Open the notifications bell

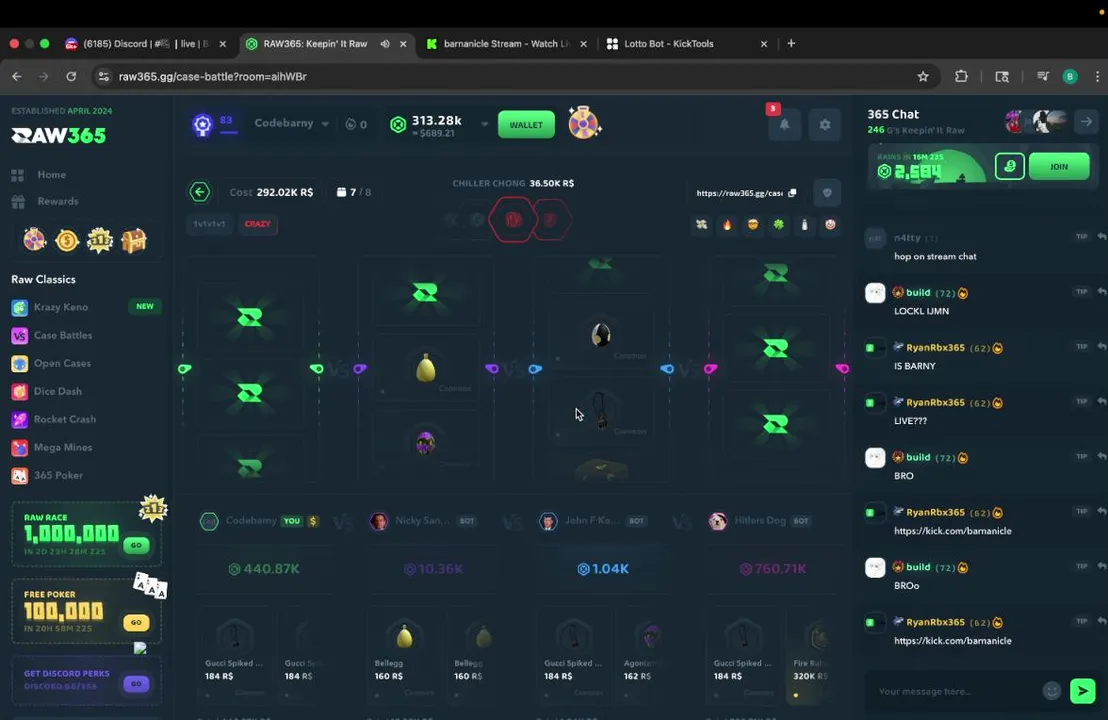coord(784,125)
